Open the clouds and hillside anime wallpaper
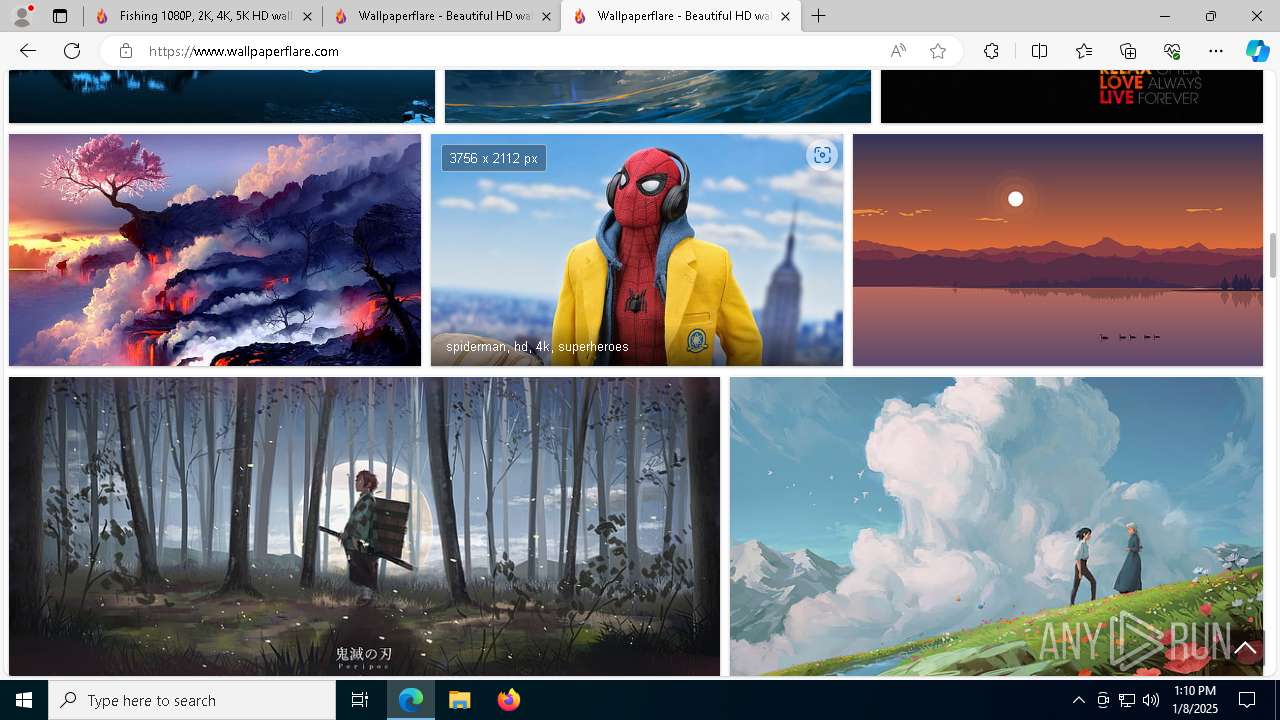The image size is (1280, 720). click(x=996, y=526)
